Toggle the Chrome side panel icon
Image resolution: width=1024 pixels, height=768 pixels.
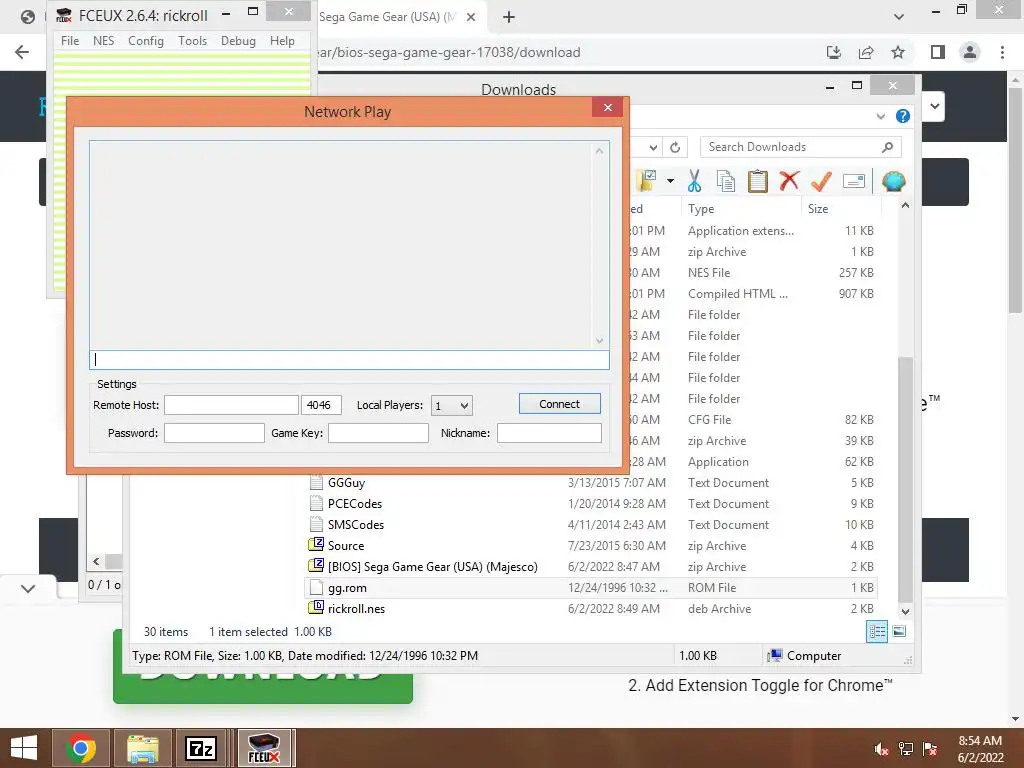(x=938, y=52)
